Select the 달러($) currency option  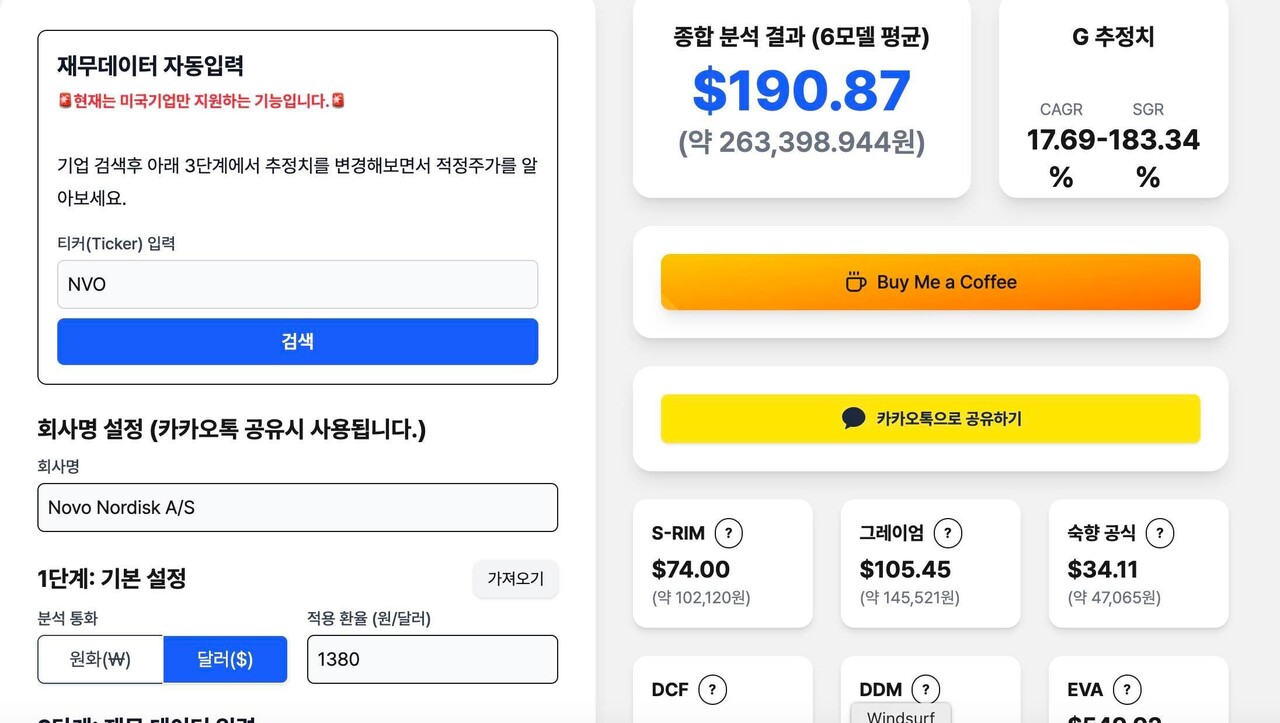coord(225,659)
